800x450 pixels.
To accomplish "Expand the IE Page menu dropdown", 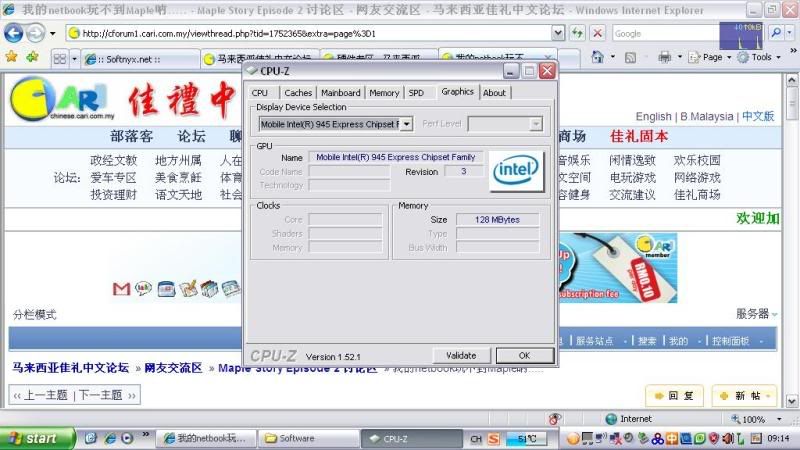I will pos(727,57).
